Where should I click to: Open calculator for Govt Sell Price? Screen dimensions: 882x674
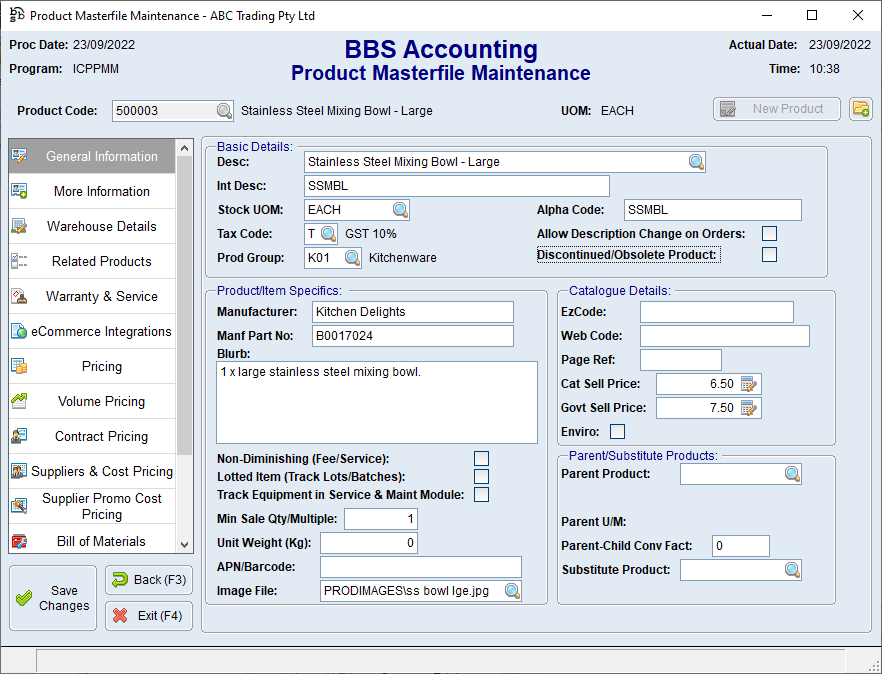point(750,408)
